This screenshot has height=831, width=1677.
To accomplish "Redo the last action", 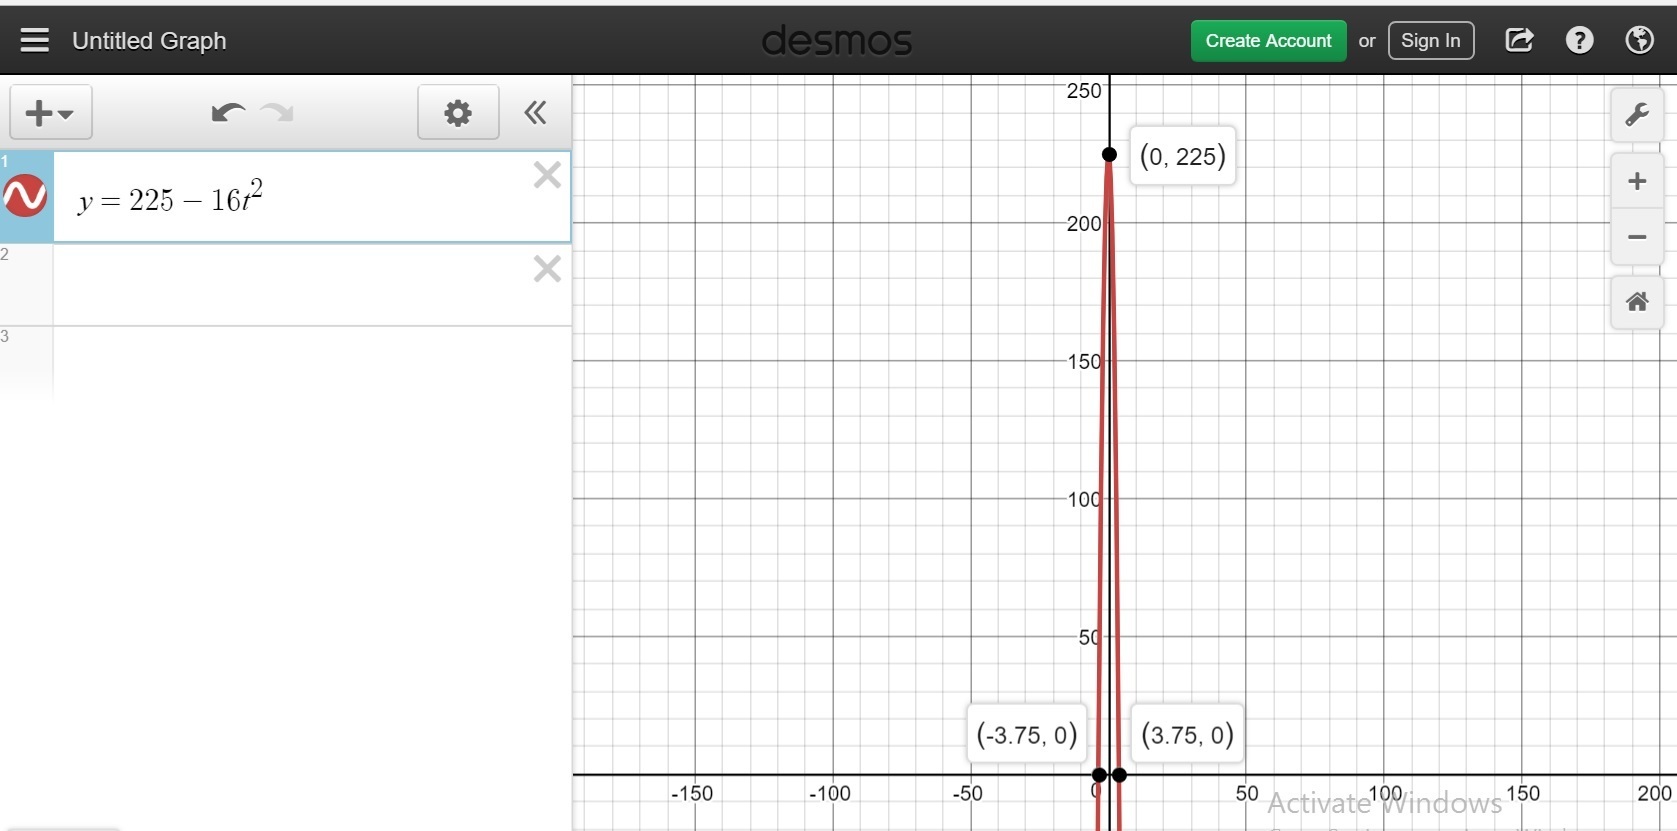I will pyautogui.click(x=277, y=112).
